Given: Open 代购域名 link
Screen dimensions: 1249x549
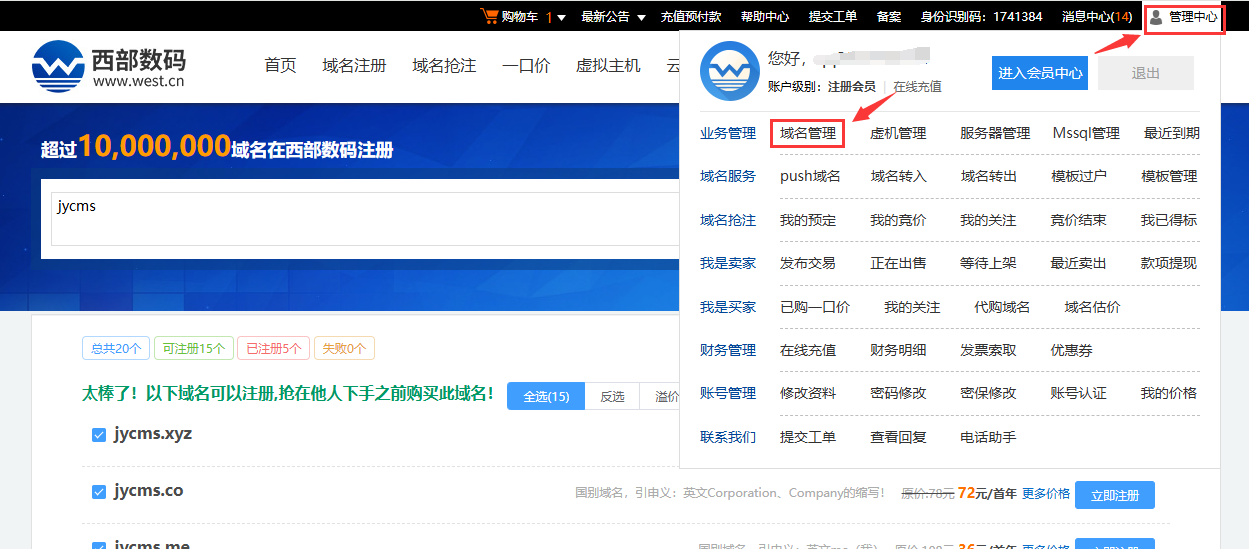Looking at the screenshot, I should point(1002,307).
